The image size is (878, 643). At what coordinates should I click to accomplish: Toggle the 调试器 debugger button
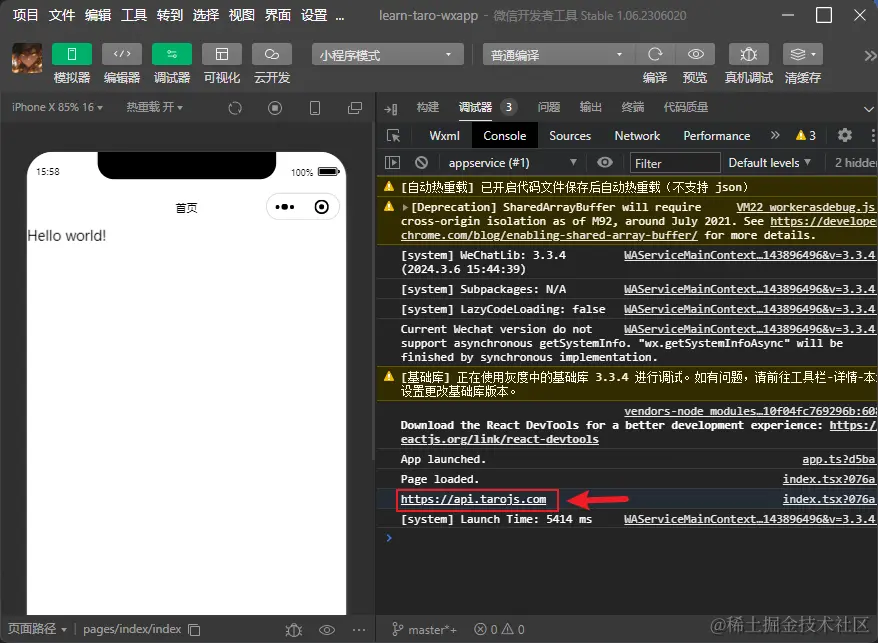pyautogui.click(x=172, y=54)
